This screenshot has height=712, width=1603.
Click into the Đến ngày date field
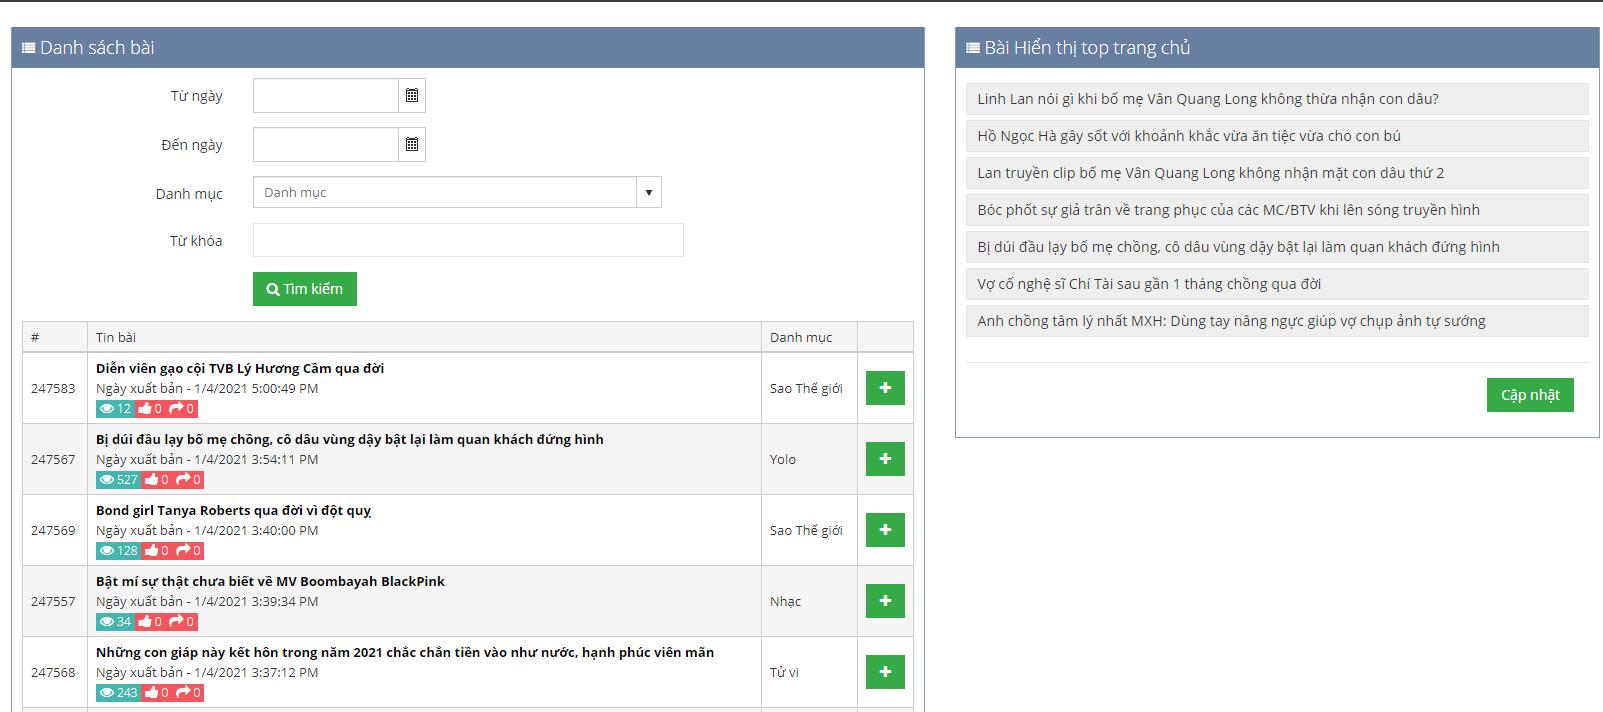pos(326,145)
